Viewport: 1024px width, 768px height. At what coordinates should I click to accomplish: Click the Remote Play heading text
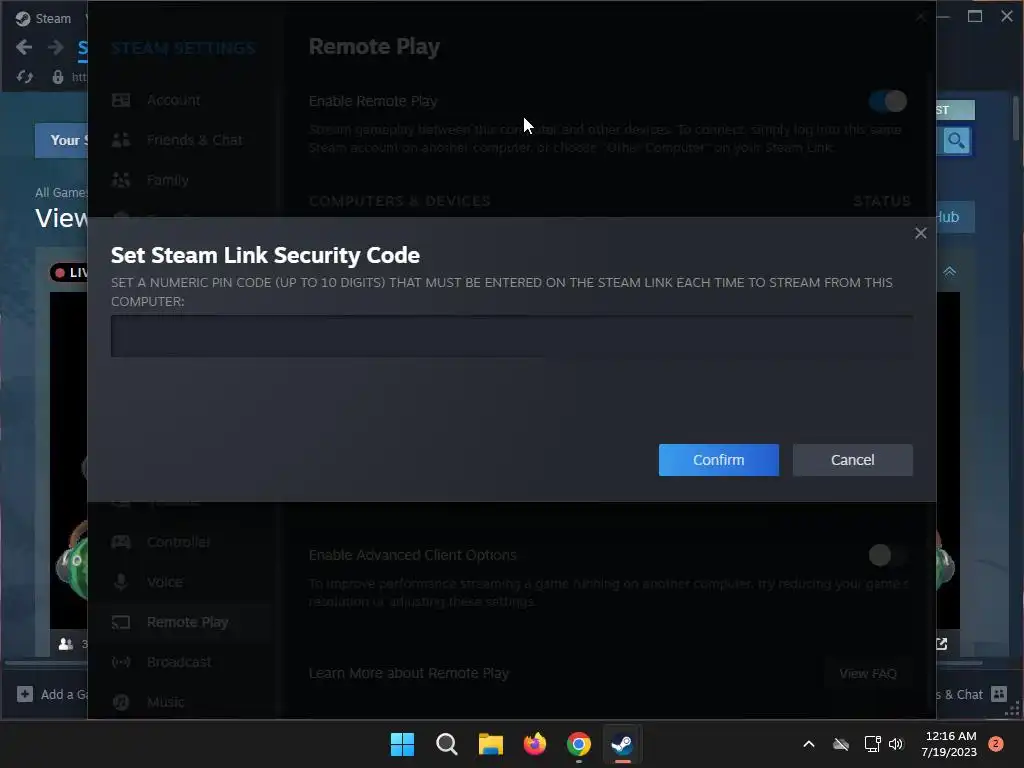[x=374, y=46]
